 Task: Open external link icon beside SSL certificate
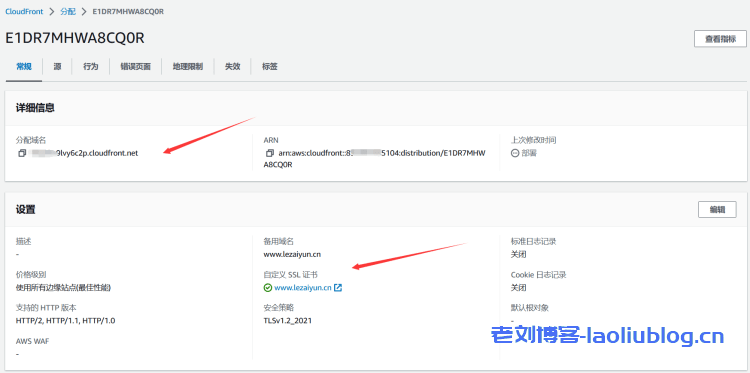pyautogui.click(x=338, y=288)
